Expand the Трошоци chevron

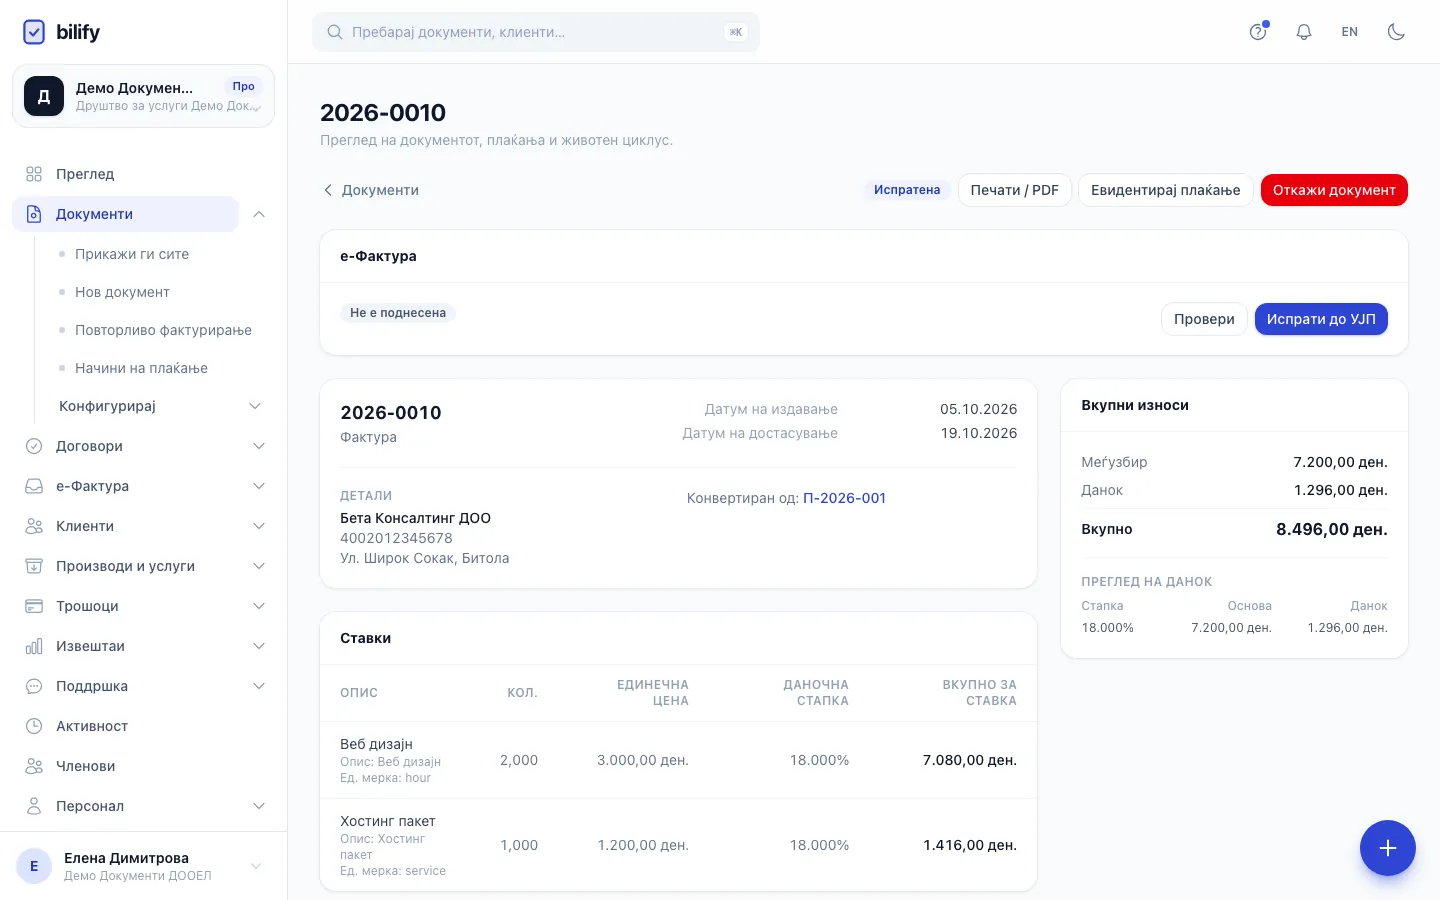tap(259, 606)
